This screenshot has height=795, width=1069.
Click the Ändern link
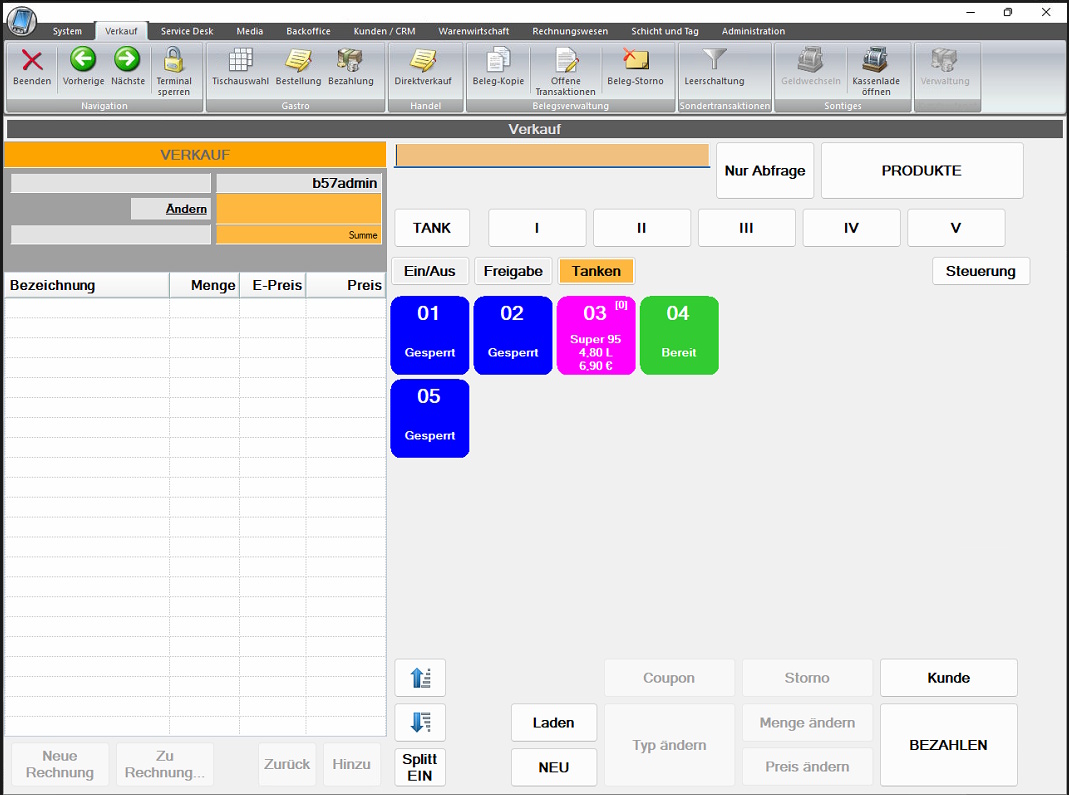[x=187, y=209]
